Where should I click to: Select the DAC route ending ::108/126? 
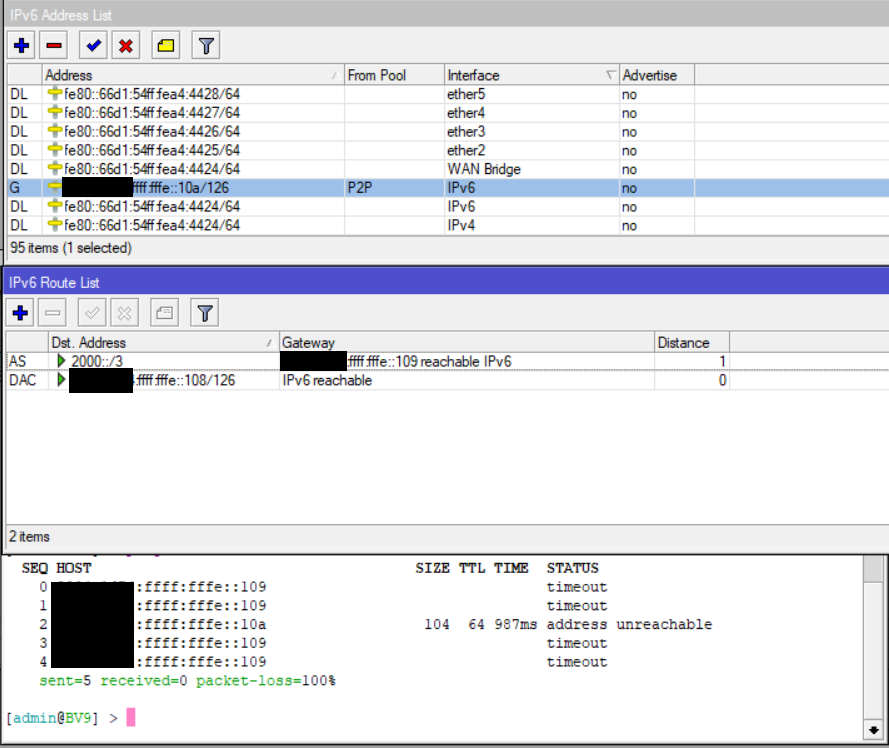coord(448,380)
